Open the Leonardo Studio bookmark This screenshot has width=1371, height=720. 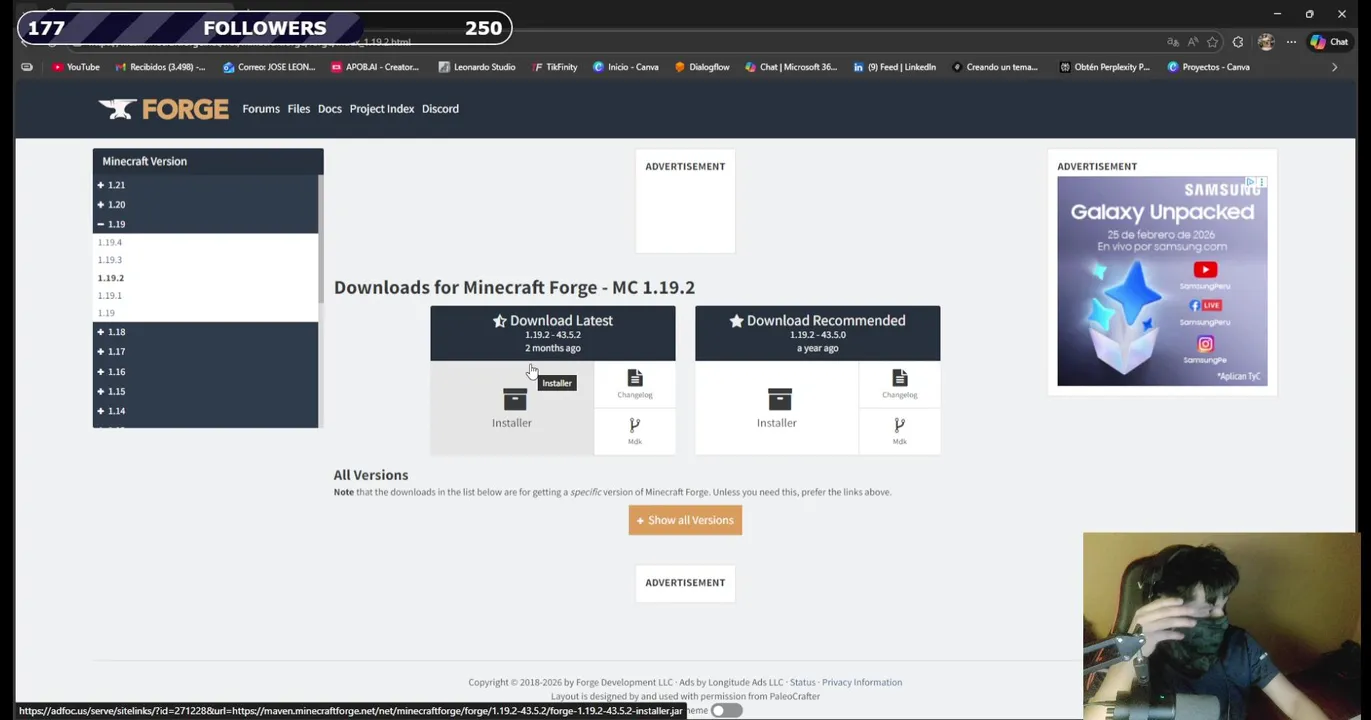coord(477,67)
